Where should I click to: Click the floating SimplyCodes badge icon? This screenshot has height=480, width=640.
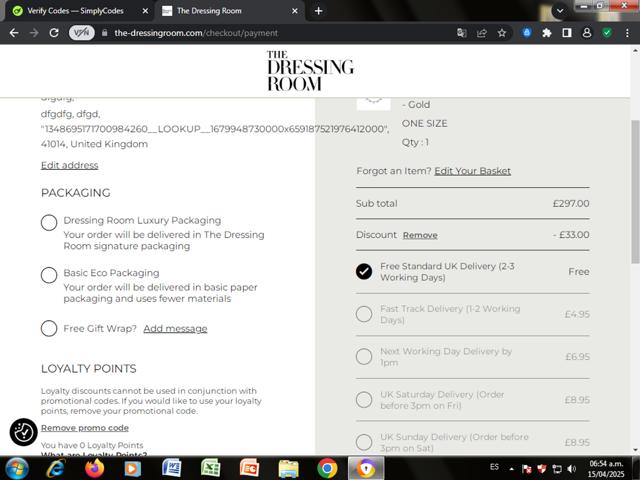click(24, 432)
